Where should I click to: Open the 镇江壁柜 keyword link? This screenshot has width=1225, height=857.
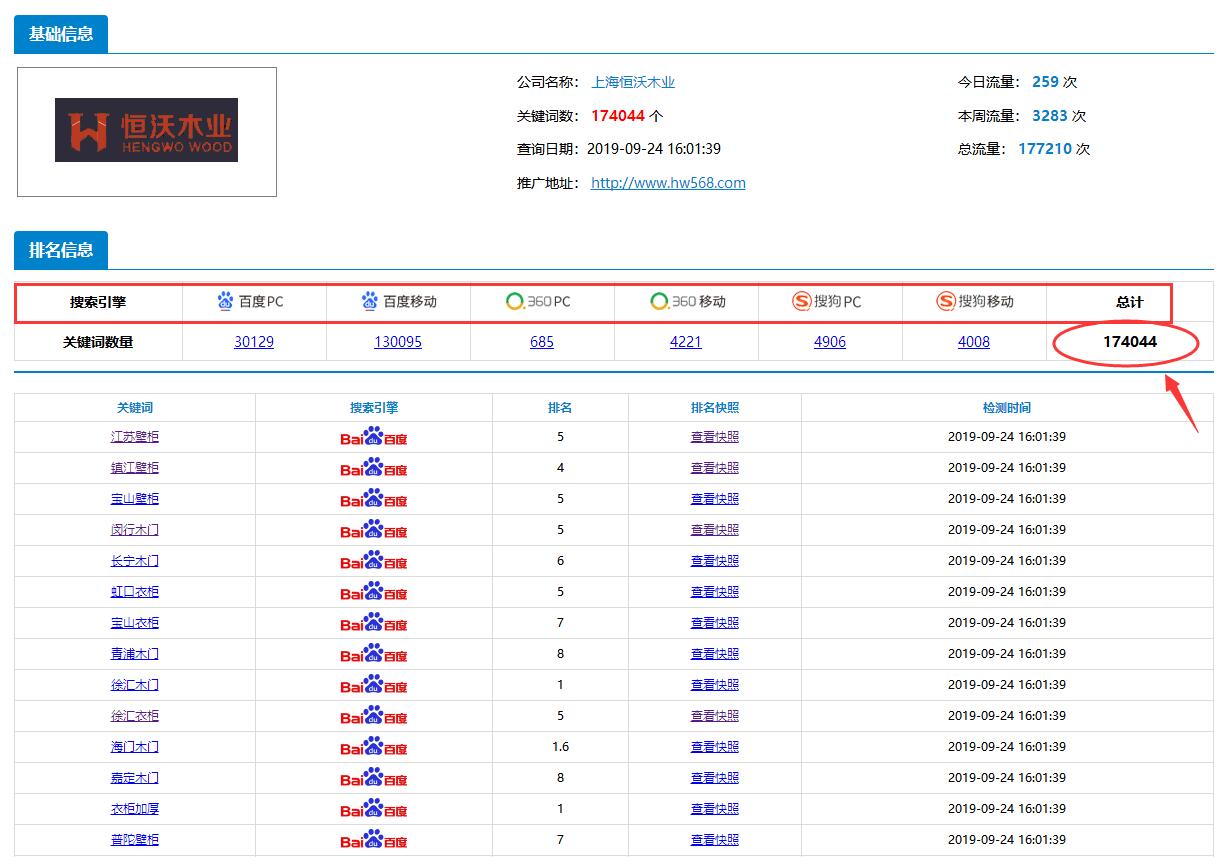pos(135,468)
